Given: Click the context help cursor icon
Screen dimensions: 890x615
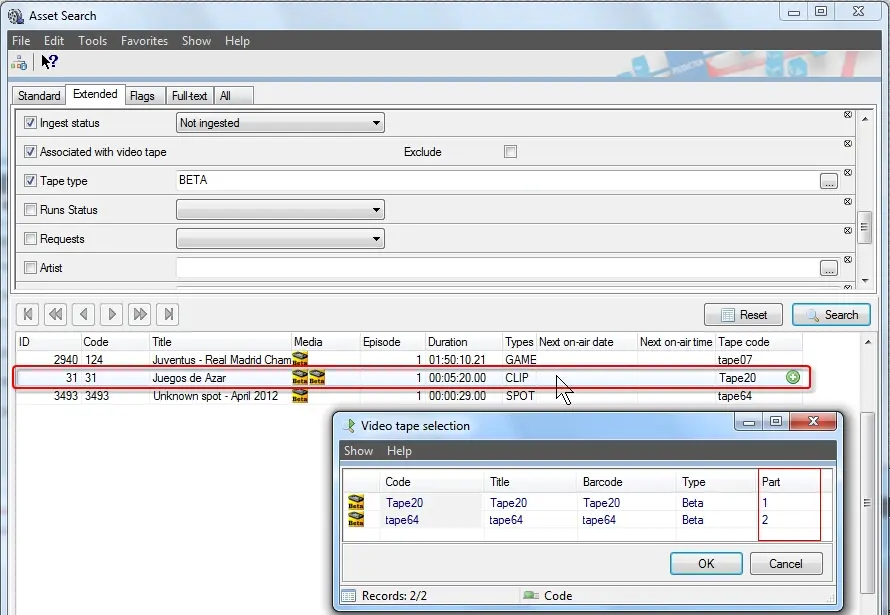Looking at the screenshot, I should [x=49, y=62].
